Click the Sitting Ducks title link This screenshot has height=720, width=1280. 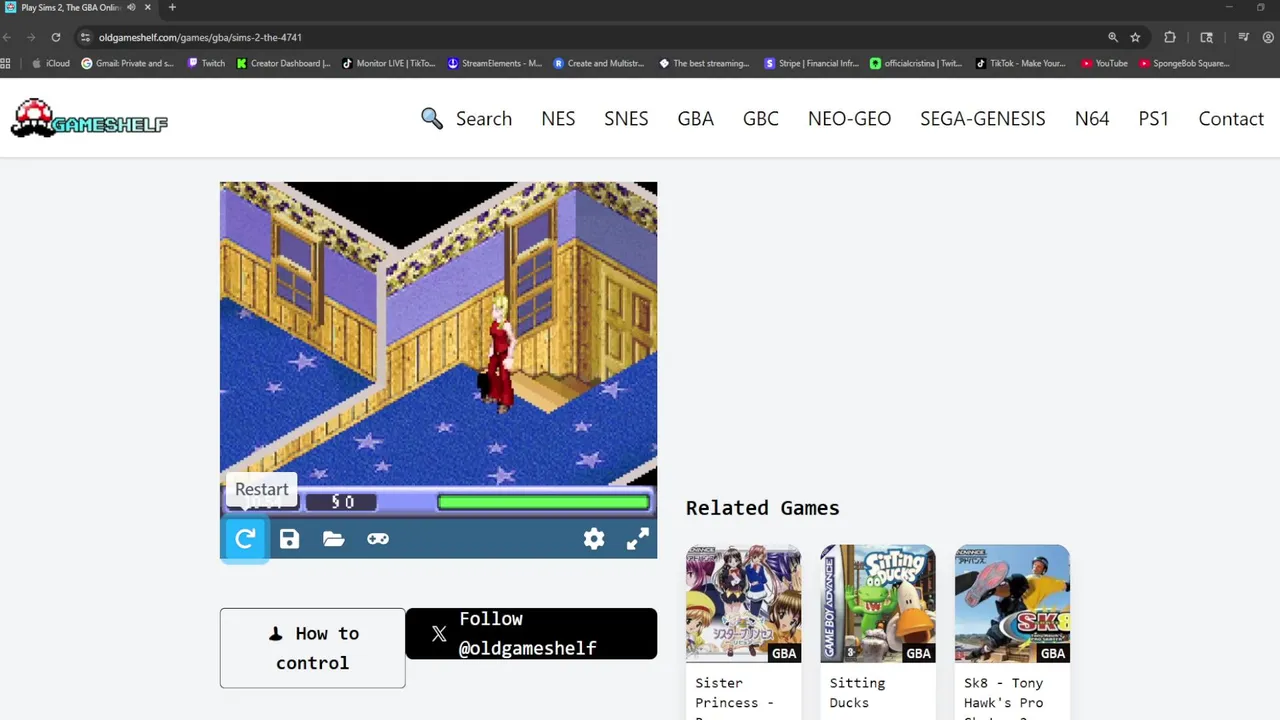pos(857,693)
